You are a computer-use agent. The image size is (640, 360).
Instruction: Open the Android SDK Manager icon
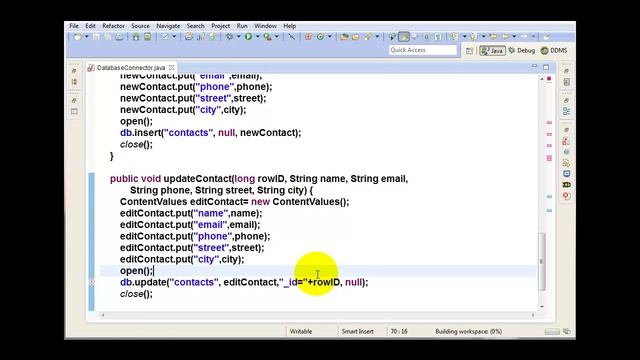click(x=136, y=37)
